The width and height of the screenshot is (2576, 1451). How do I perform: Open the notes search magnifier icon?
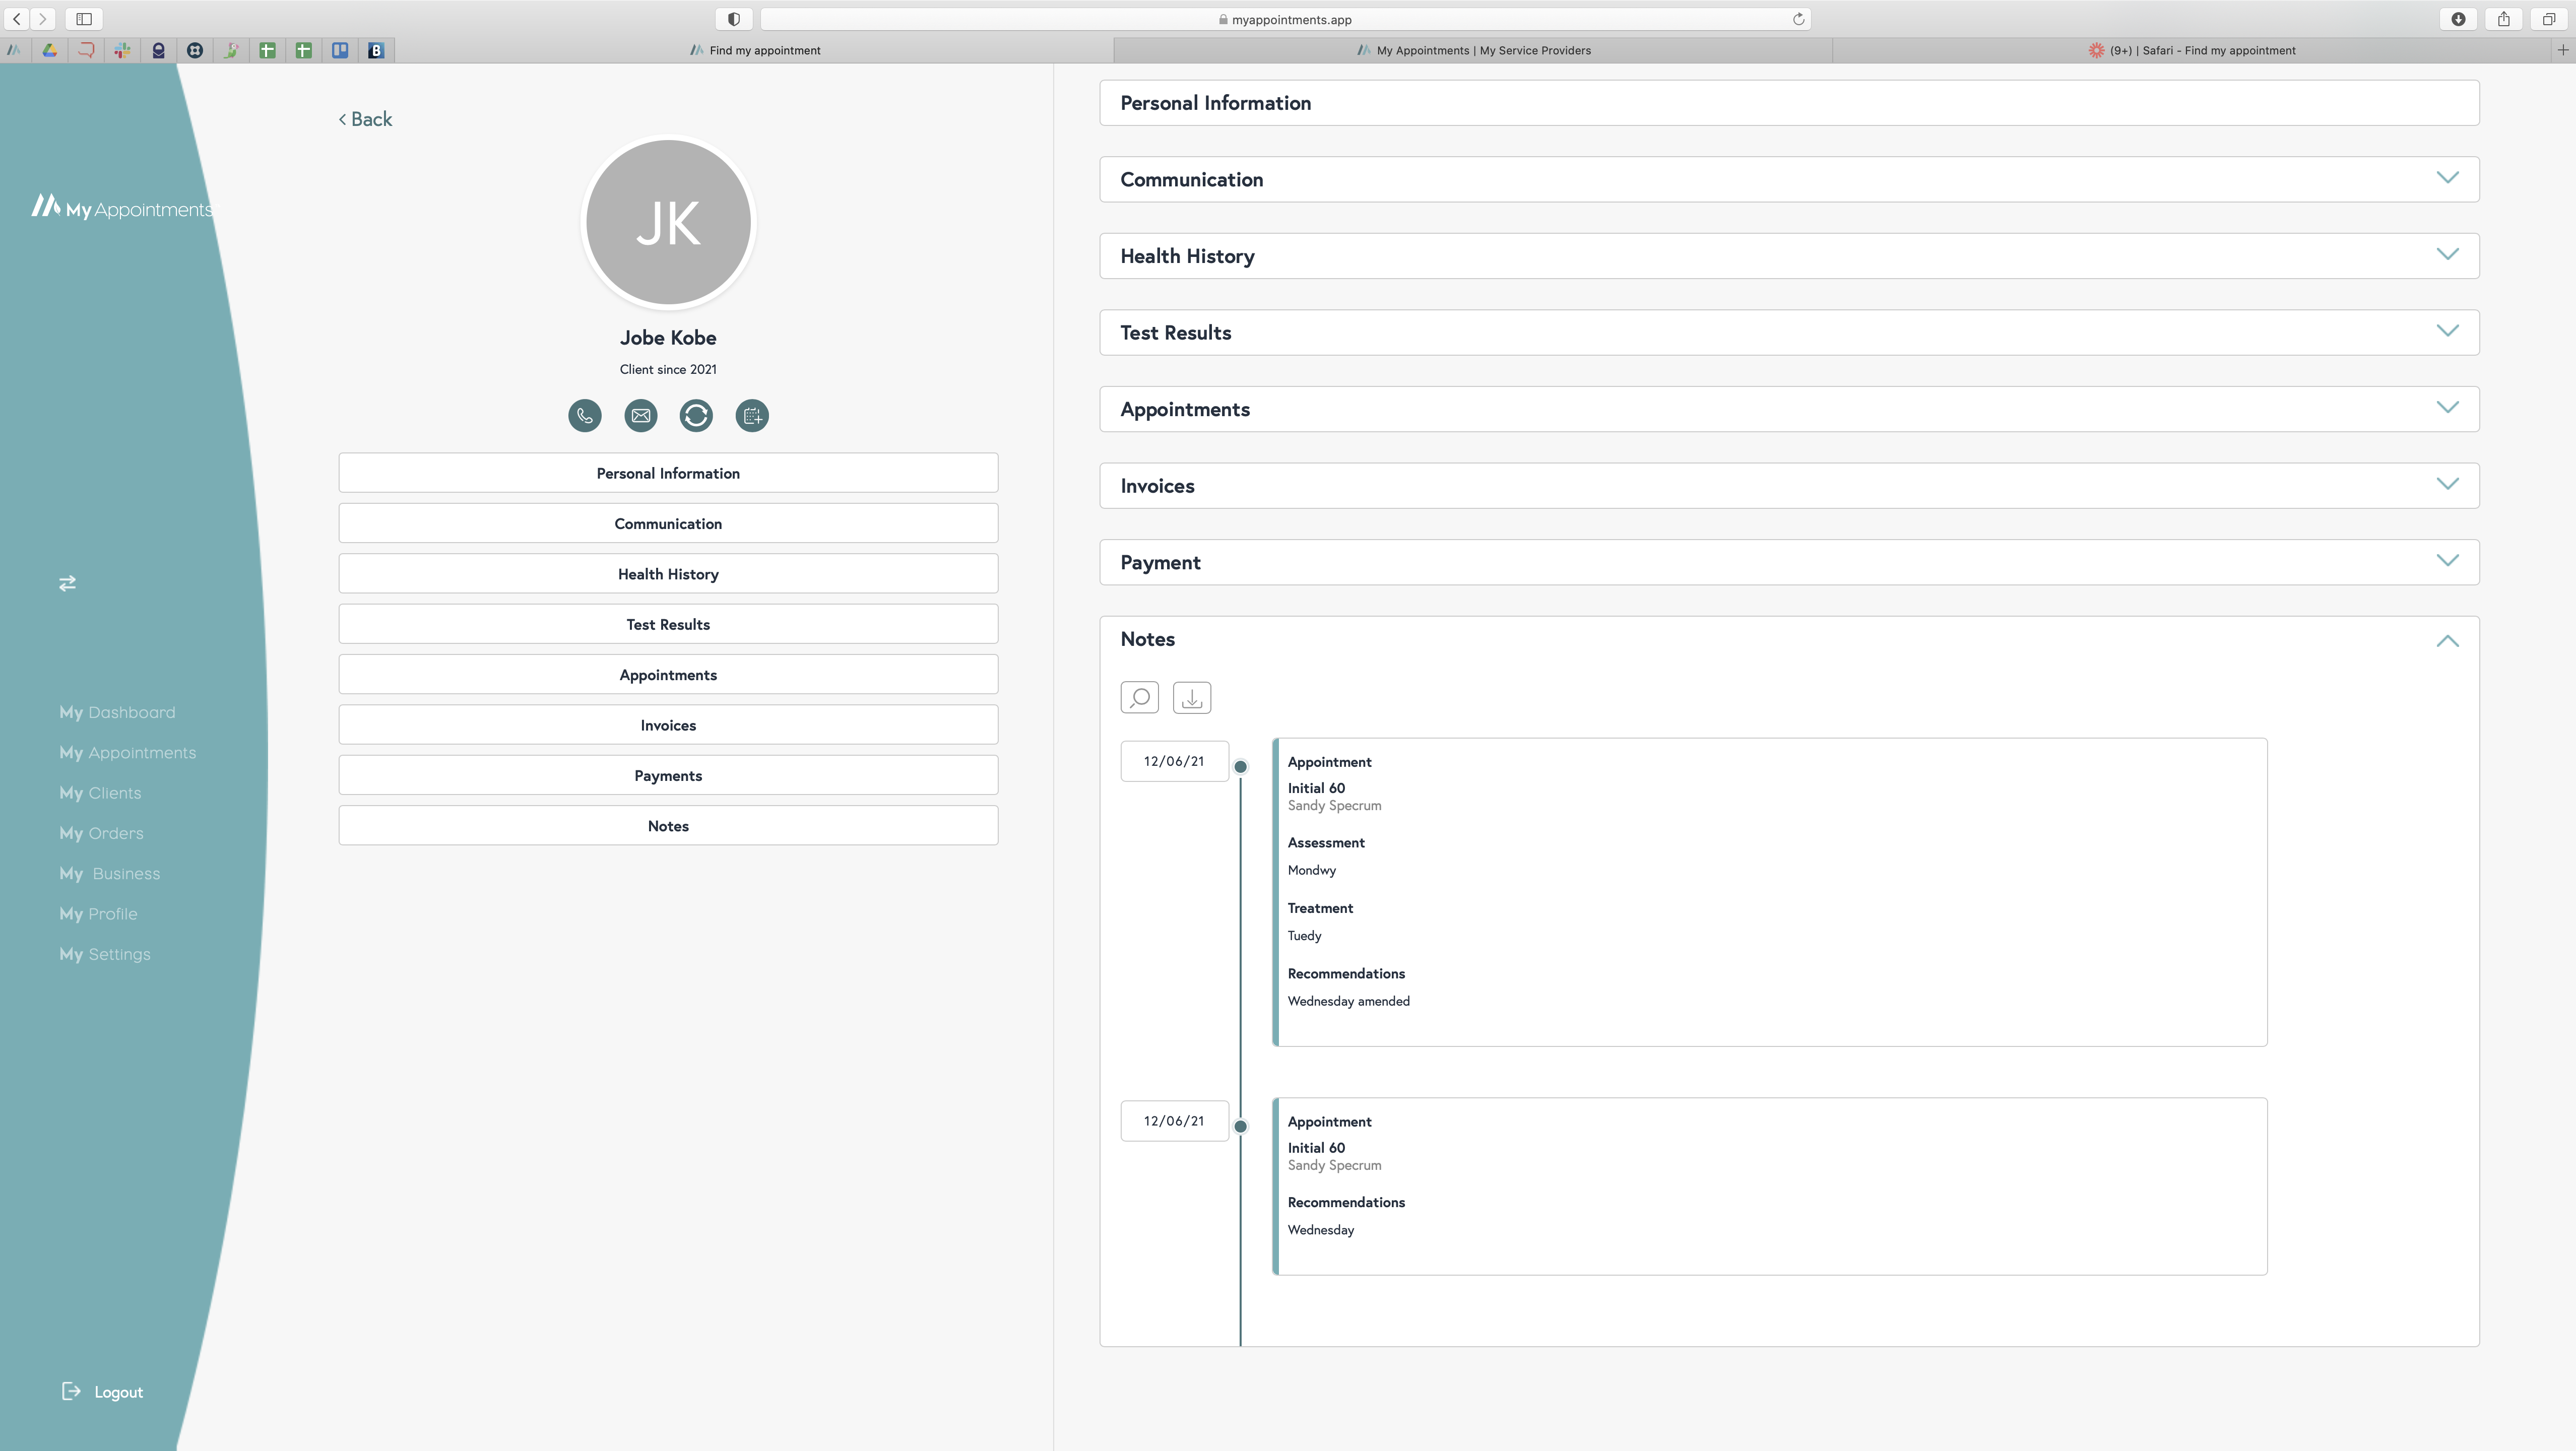coord(1139,697)
